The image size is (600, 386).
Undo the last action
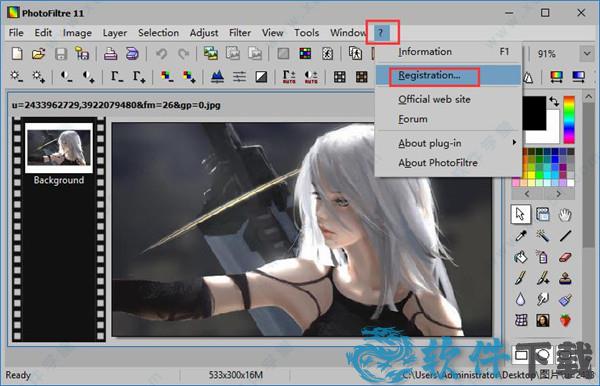click(x=161, y=54)
